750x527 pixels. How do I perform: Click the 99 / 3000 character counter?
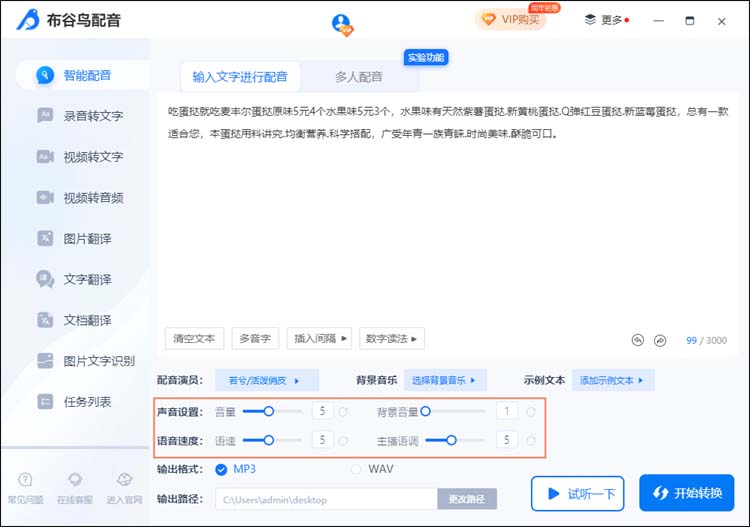(x=706, y=340)
